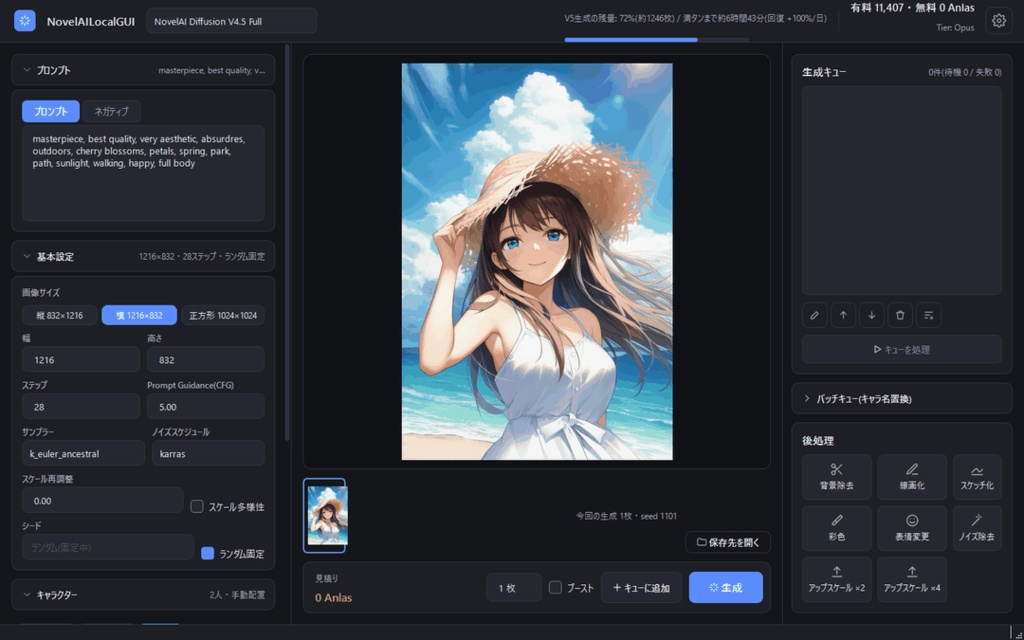The height and width of the screenshot is (640, 1024).
Task: Click the ステップ field showing 28
Action: coord(81,406)
